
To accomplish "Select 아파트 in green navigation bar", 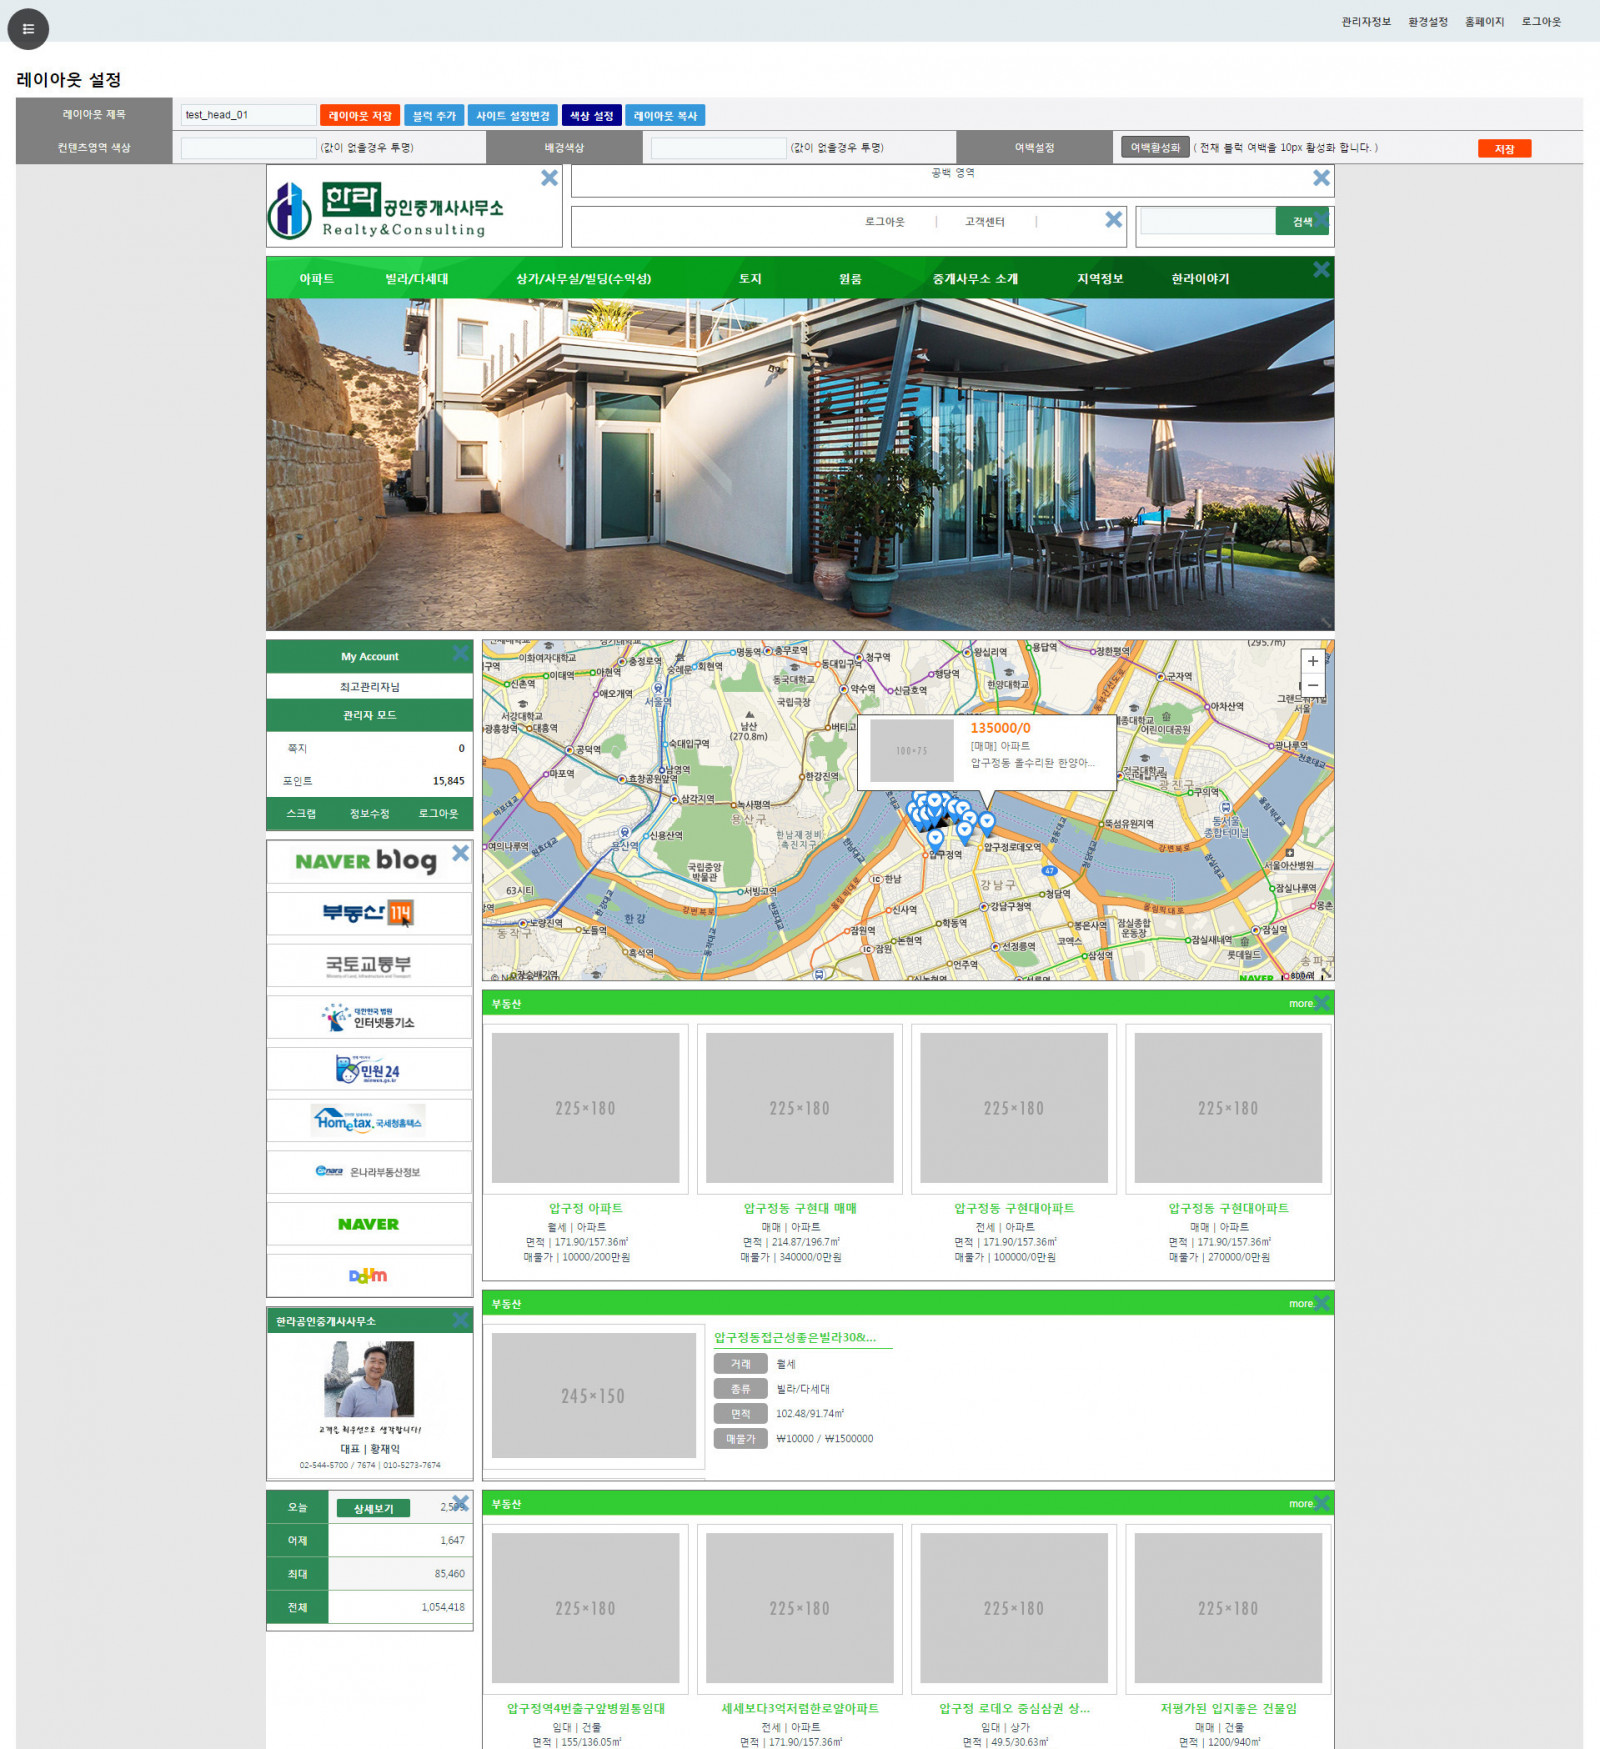I will (x=316, y=279).
